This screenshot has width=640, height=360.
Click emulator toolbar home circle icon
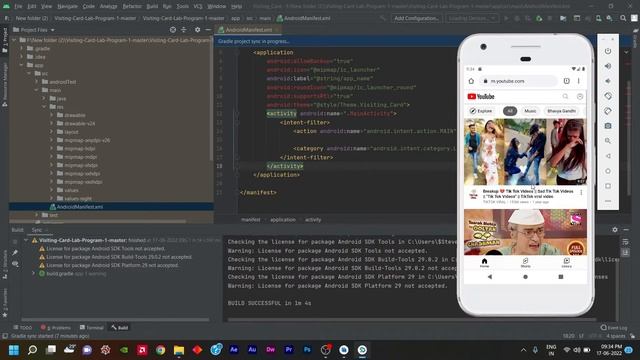[608, 171]
